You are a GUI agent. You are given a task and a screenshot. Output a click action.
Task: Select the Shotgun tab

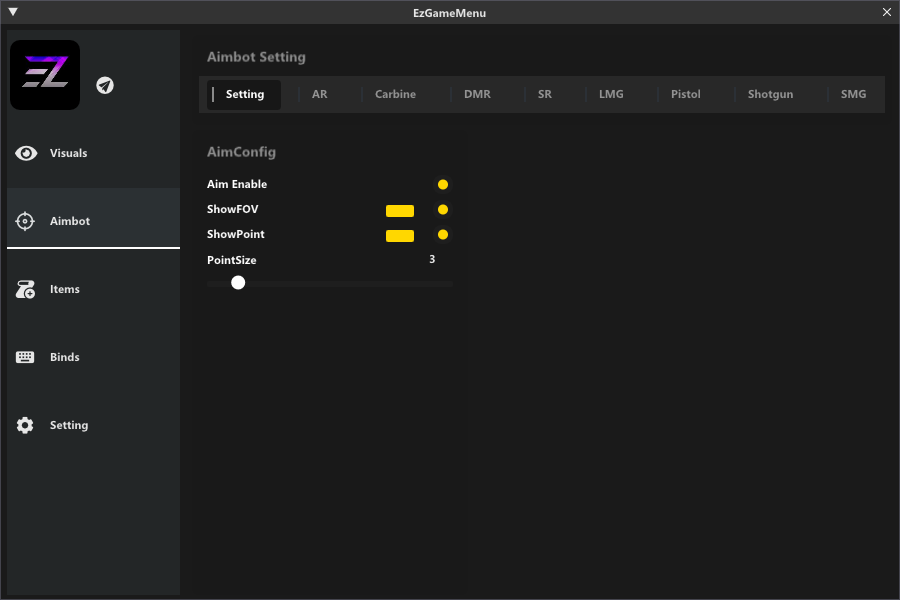pyautogui.click(x=770, y=94)
